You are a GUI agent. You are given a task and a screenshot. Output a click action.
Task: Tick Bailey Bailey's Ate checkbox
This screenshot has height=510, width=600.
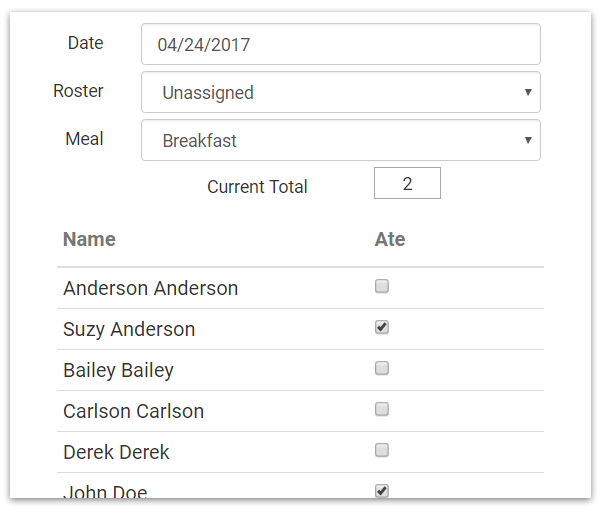382,369
